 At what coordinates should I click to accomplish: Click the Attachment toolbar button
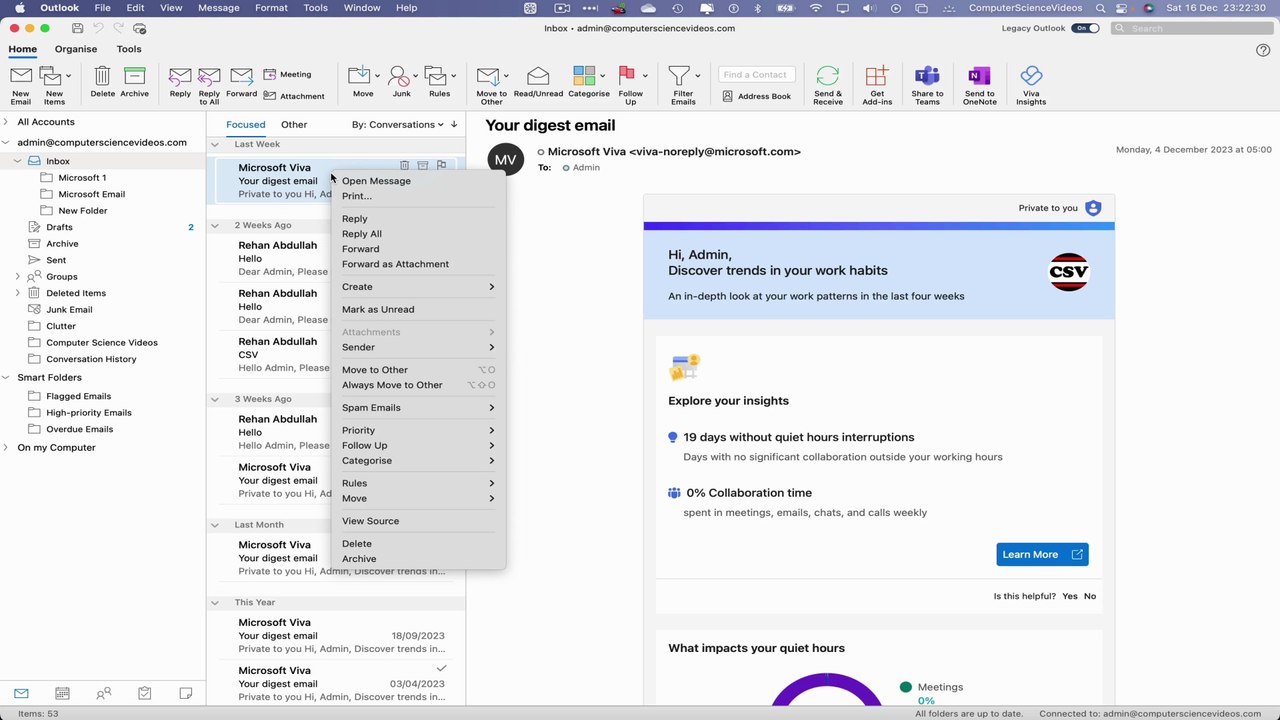coord(294,96)
